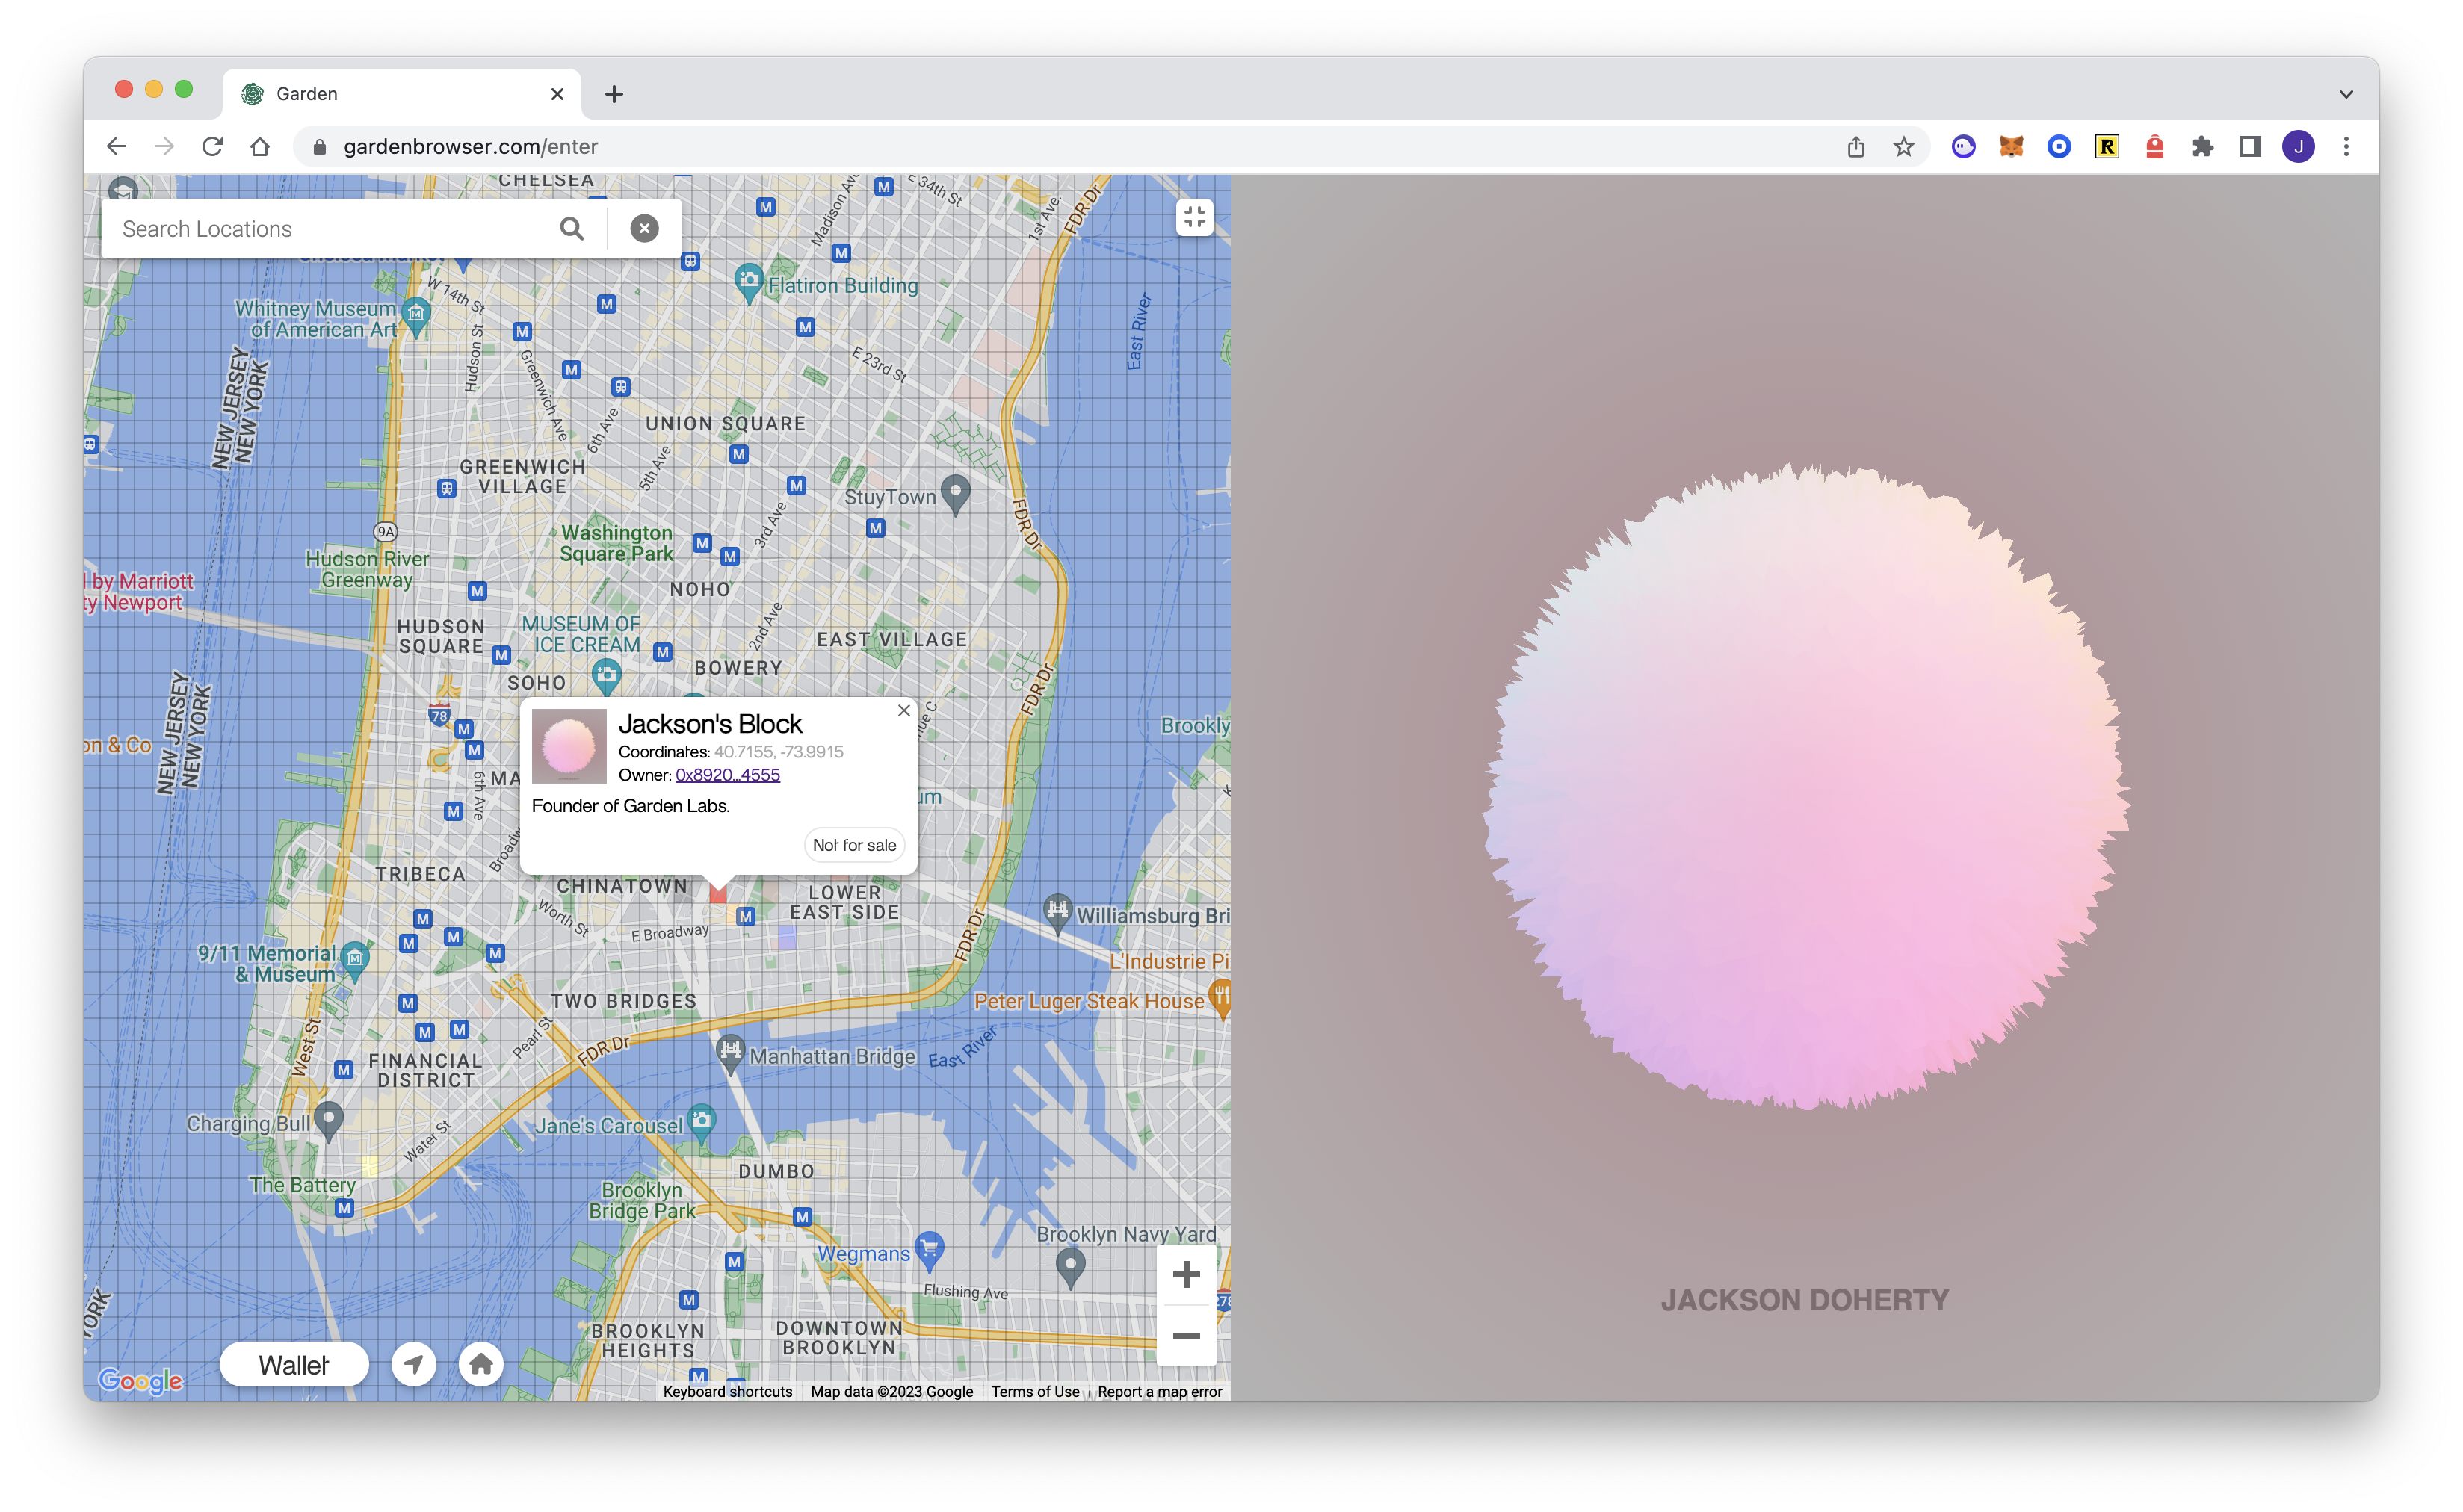Open the Chrome three-dot menu
Screen dimensions: 2463x1512
point(2346,147)
